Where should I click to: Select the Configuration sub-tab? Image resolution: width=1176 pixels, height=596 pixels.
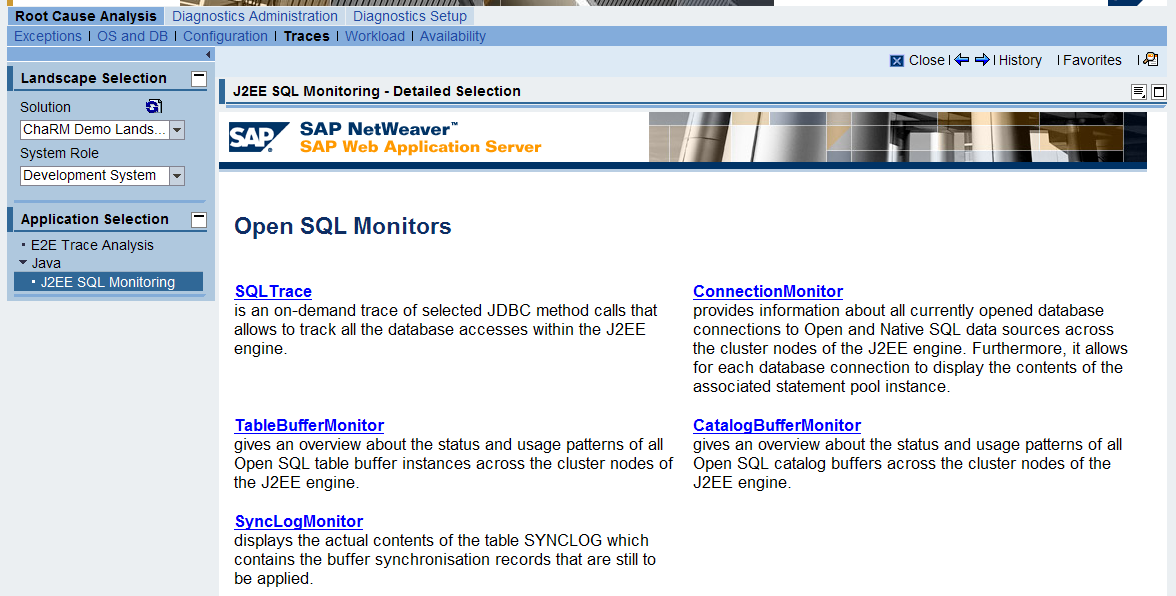(225, 36)
